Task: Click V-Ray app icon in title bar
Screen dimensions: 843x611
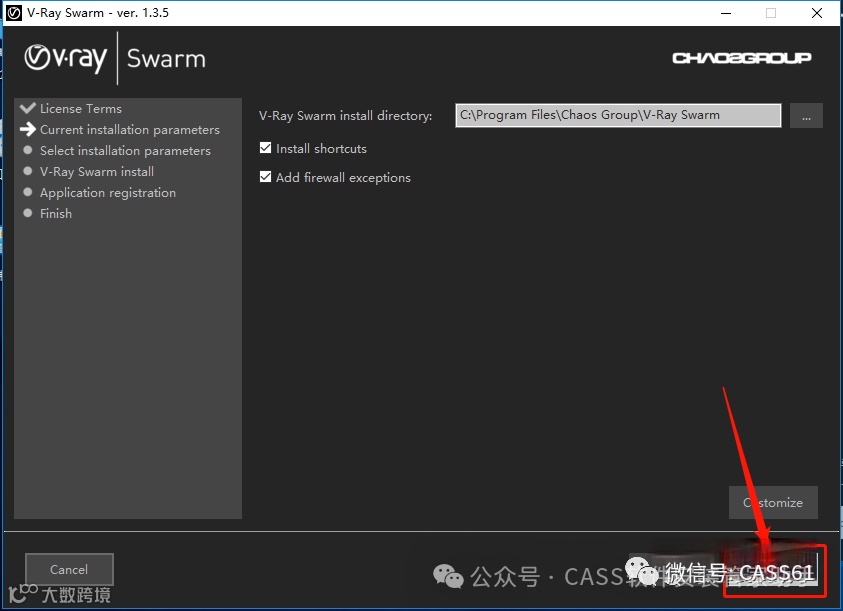Action: point(14,13)
